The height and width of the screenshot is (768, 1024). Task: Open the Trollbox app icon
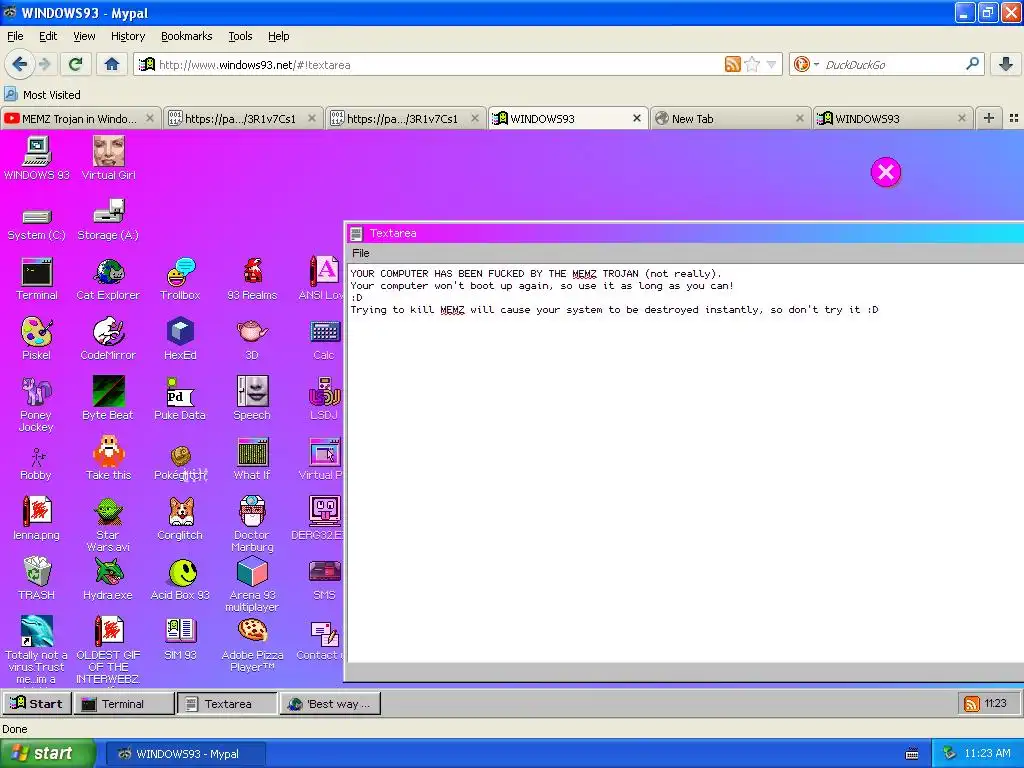[x=180, y=279]
